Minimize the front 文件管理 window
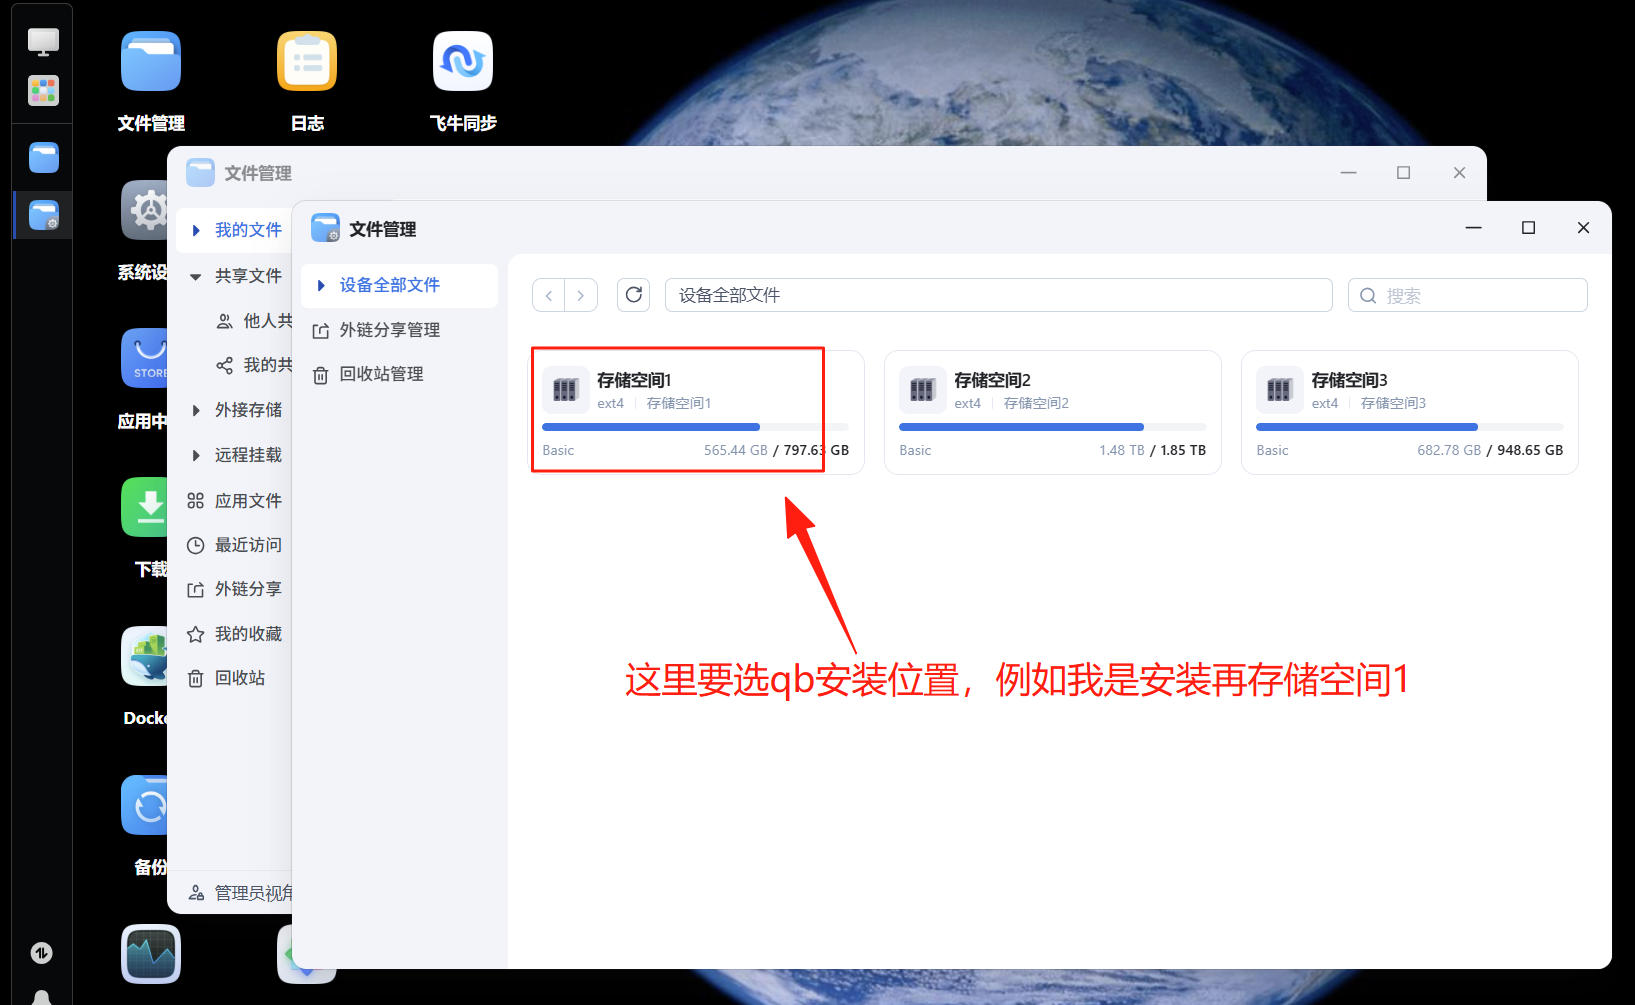The height and width of the screenshot is (1005, 1635). click(1473, 228)
